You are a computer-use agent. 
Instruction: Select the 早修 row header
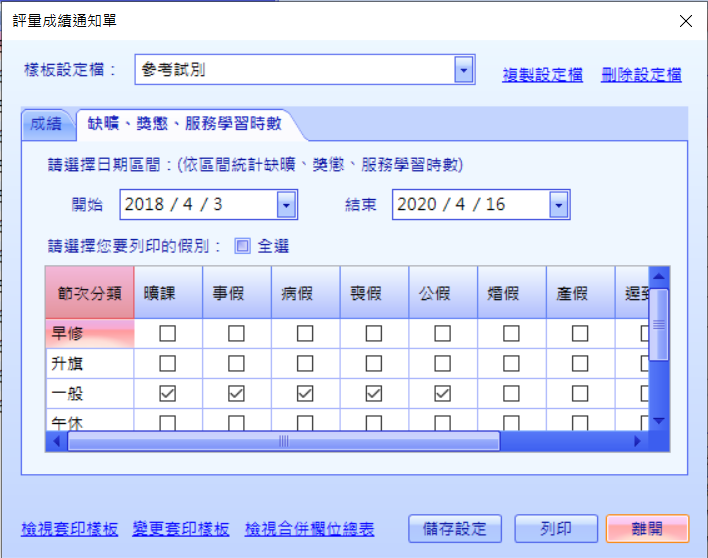[90, 334]
